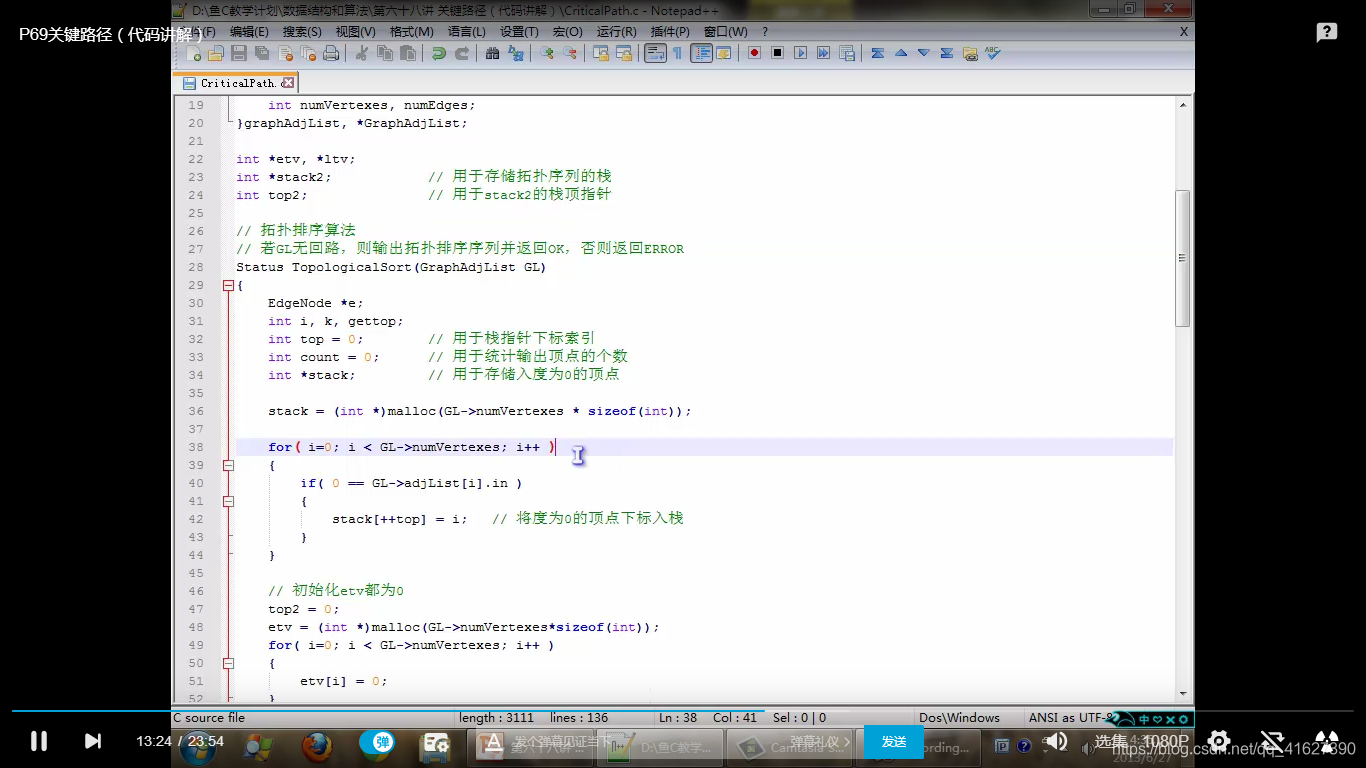Click the help question mark icon
This screenshot has width=1366, height=768.
1327,33
